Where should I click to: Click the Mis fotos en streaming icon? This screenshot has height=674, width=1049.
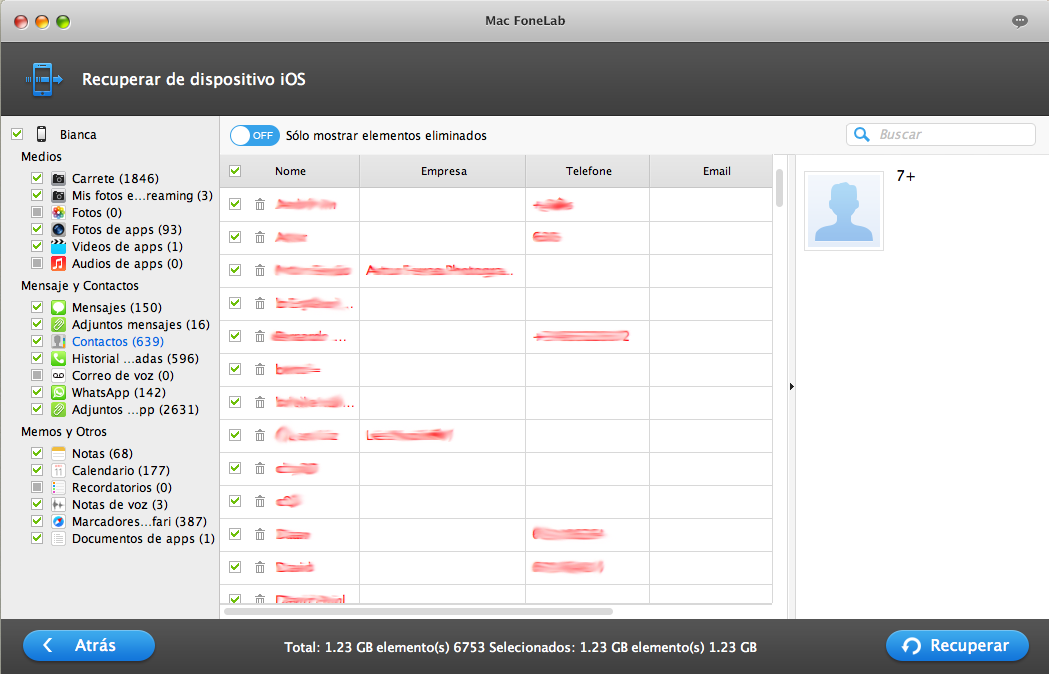(x=59, y=195)
